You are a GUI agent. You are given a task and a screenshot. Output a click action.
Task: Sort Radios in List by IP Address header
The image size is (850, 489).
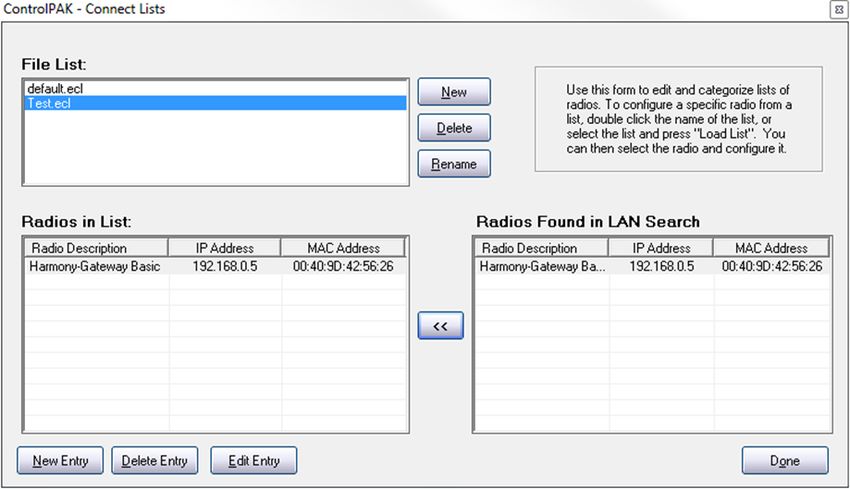(x=224, y=248)
